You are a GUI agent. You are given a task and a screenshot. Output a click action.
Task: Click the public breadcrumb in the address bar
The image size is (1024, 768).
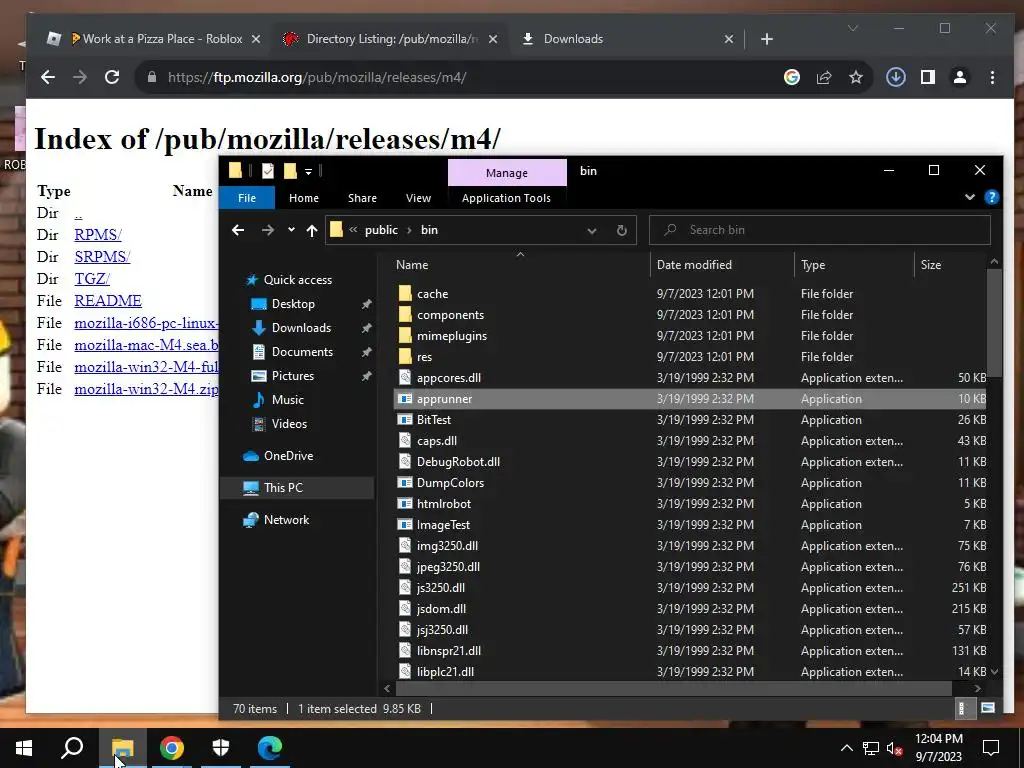point(381,230)
